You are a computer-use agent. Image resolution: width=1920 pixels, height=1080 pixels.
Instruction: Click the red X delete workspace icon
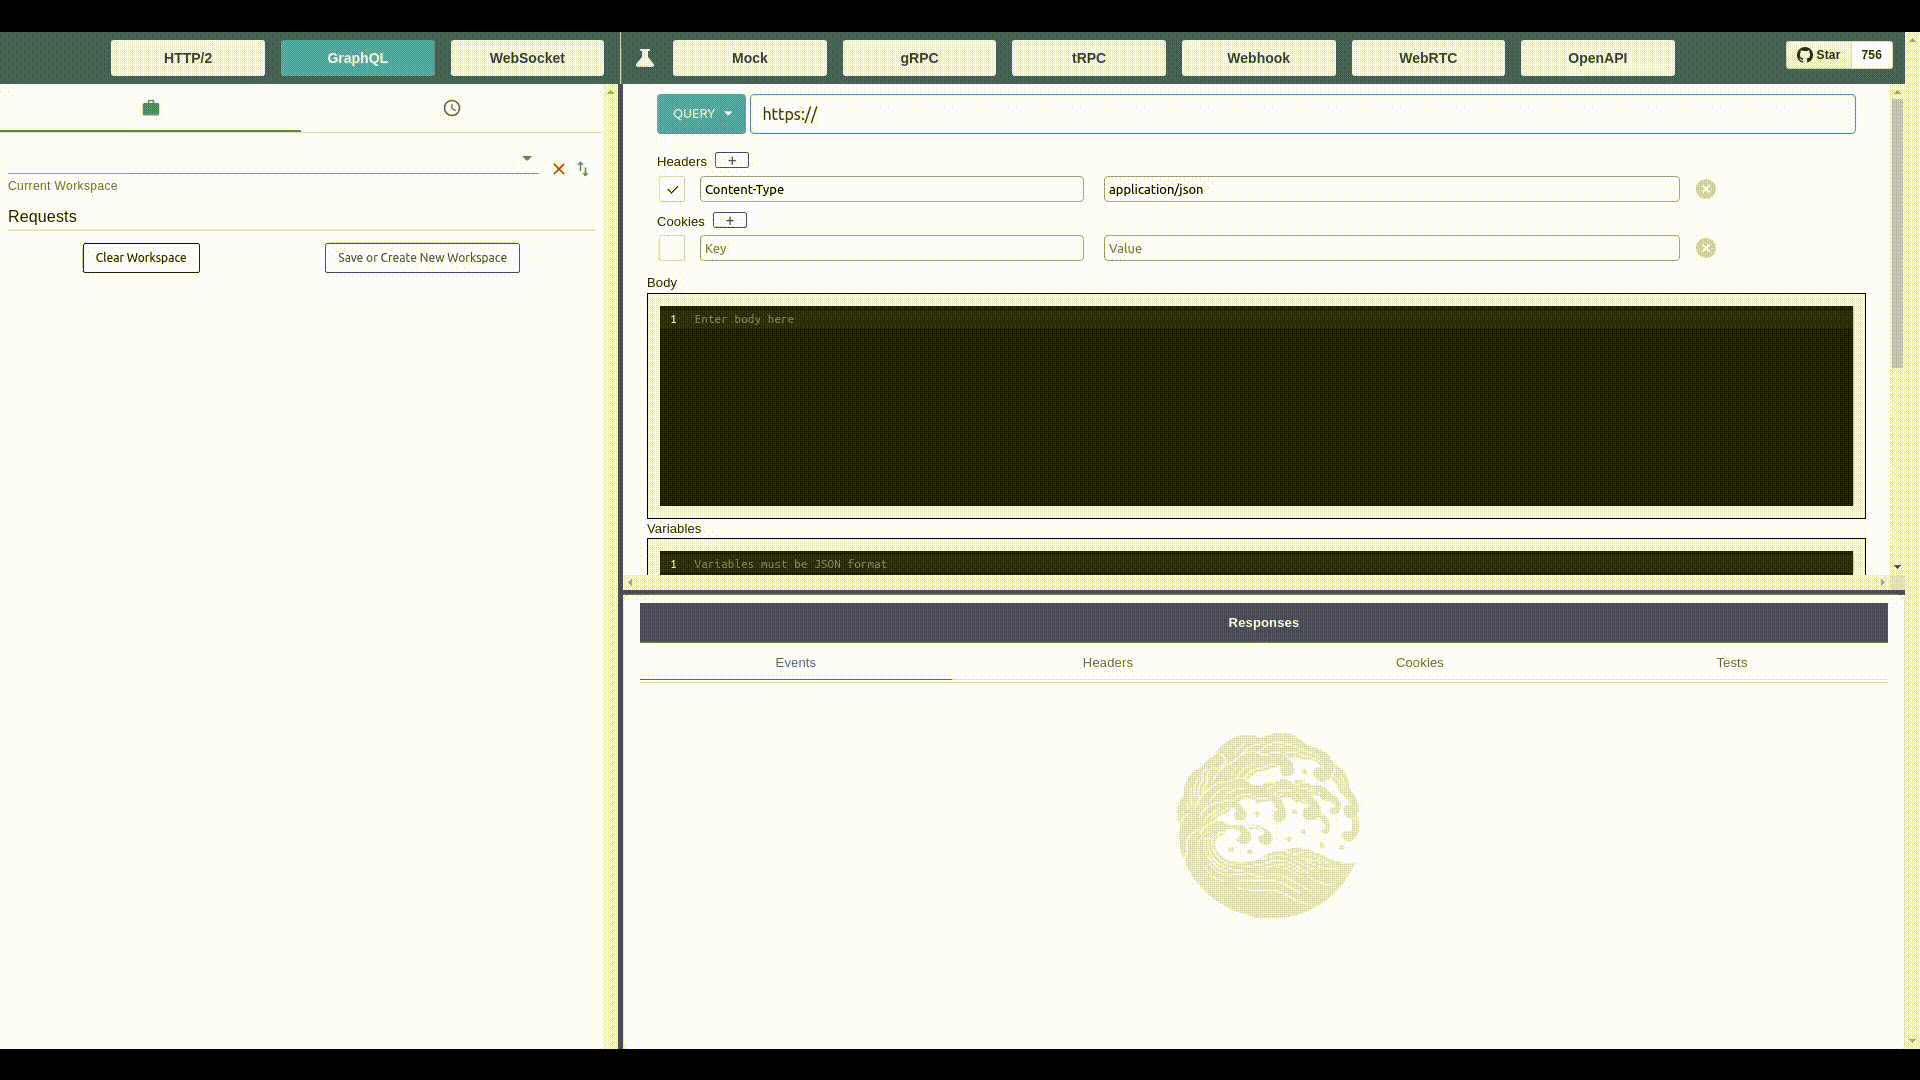click(559, 169)
